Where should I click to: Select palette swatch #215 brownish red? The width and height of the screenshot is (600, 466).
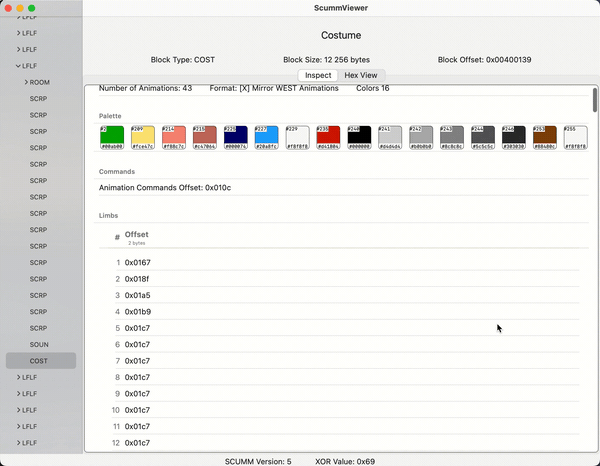click(x=205, y=137)
